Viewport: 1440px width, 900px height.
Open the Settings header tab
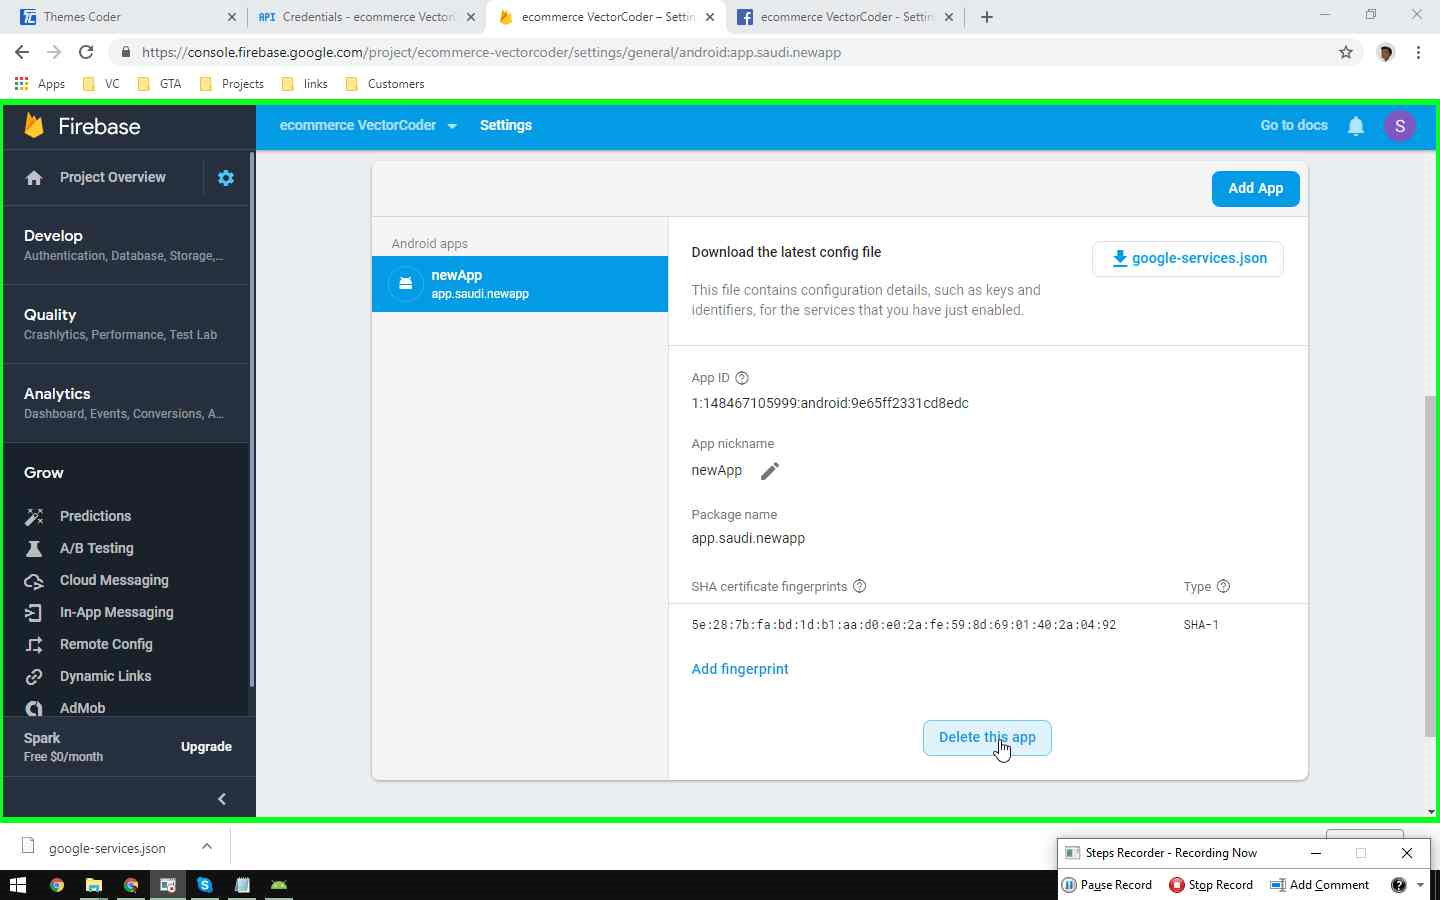tap(506, 126)
